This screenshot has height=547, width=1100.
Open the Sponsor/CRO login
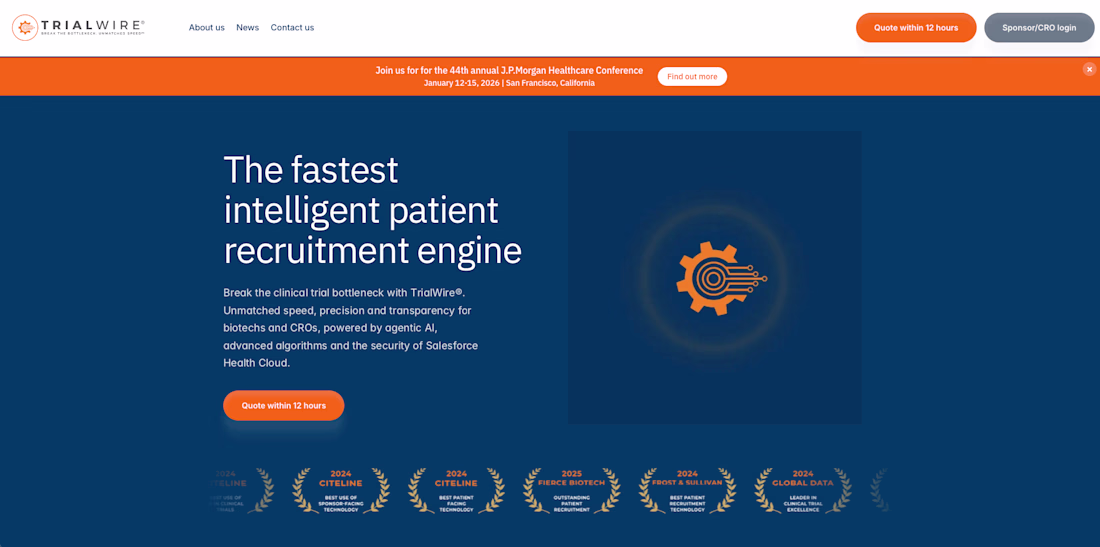[1039, 27]
